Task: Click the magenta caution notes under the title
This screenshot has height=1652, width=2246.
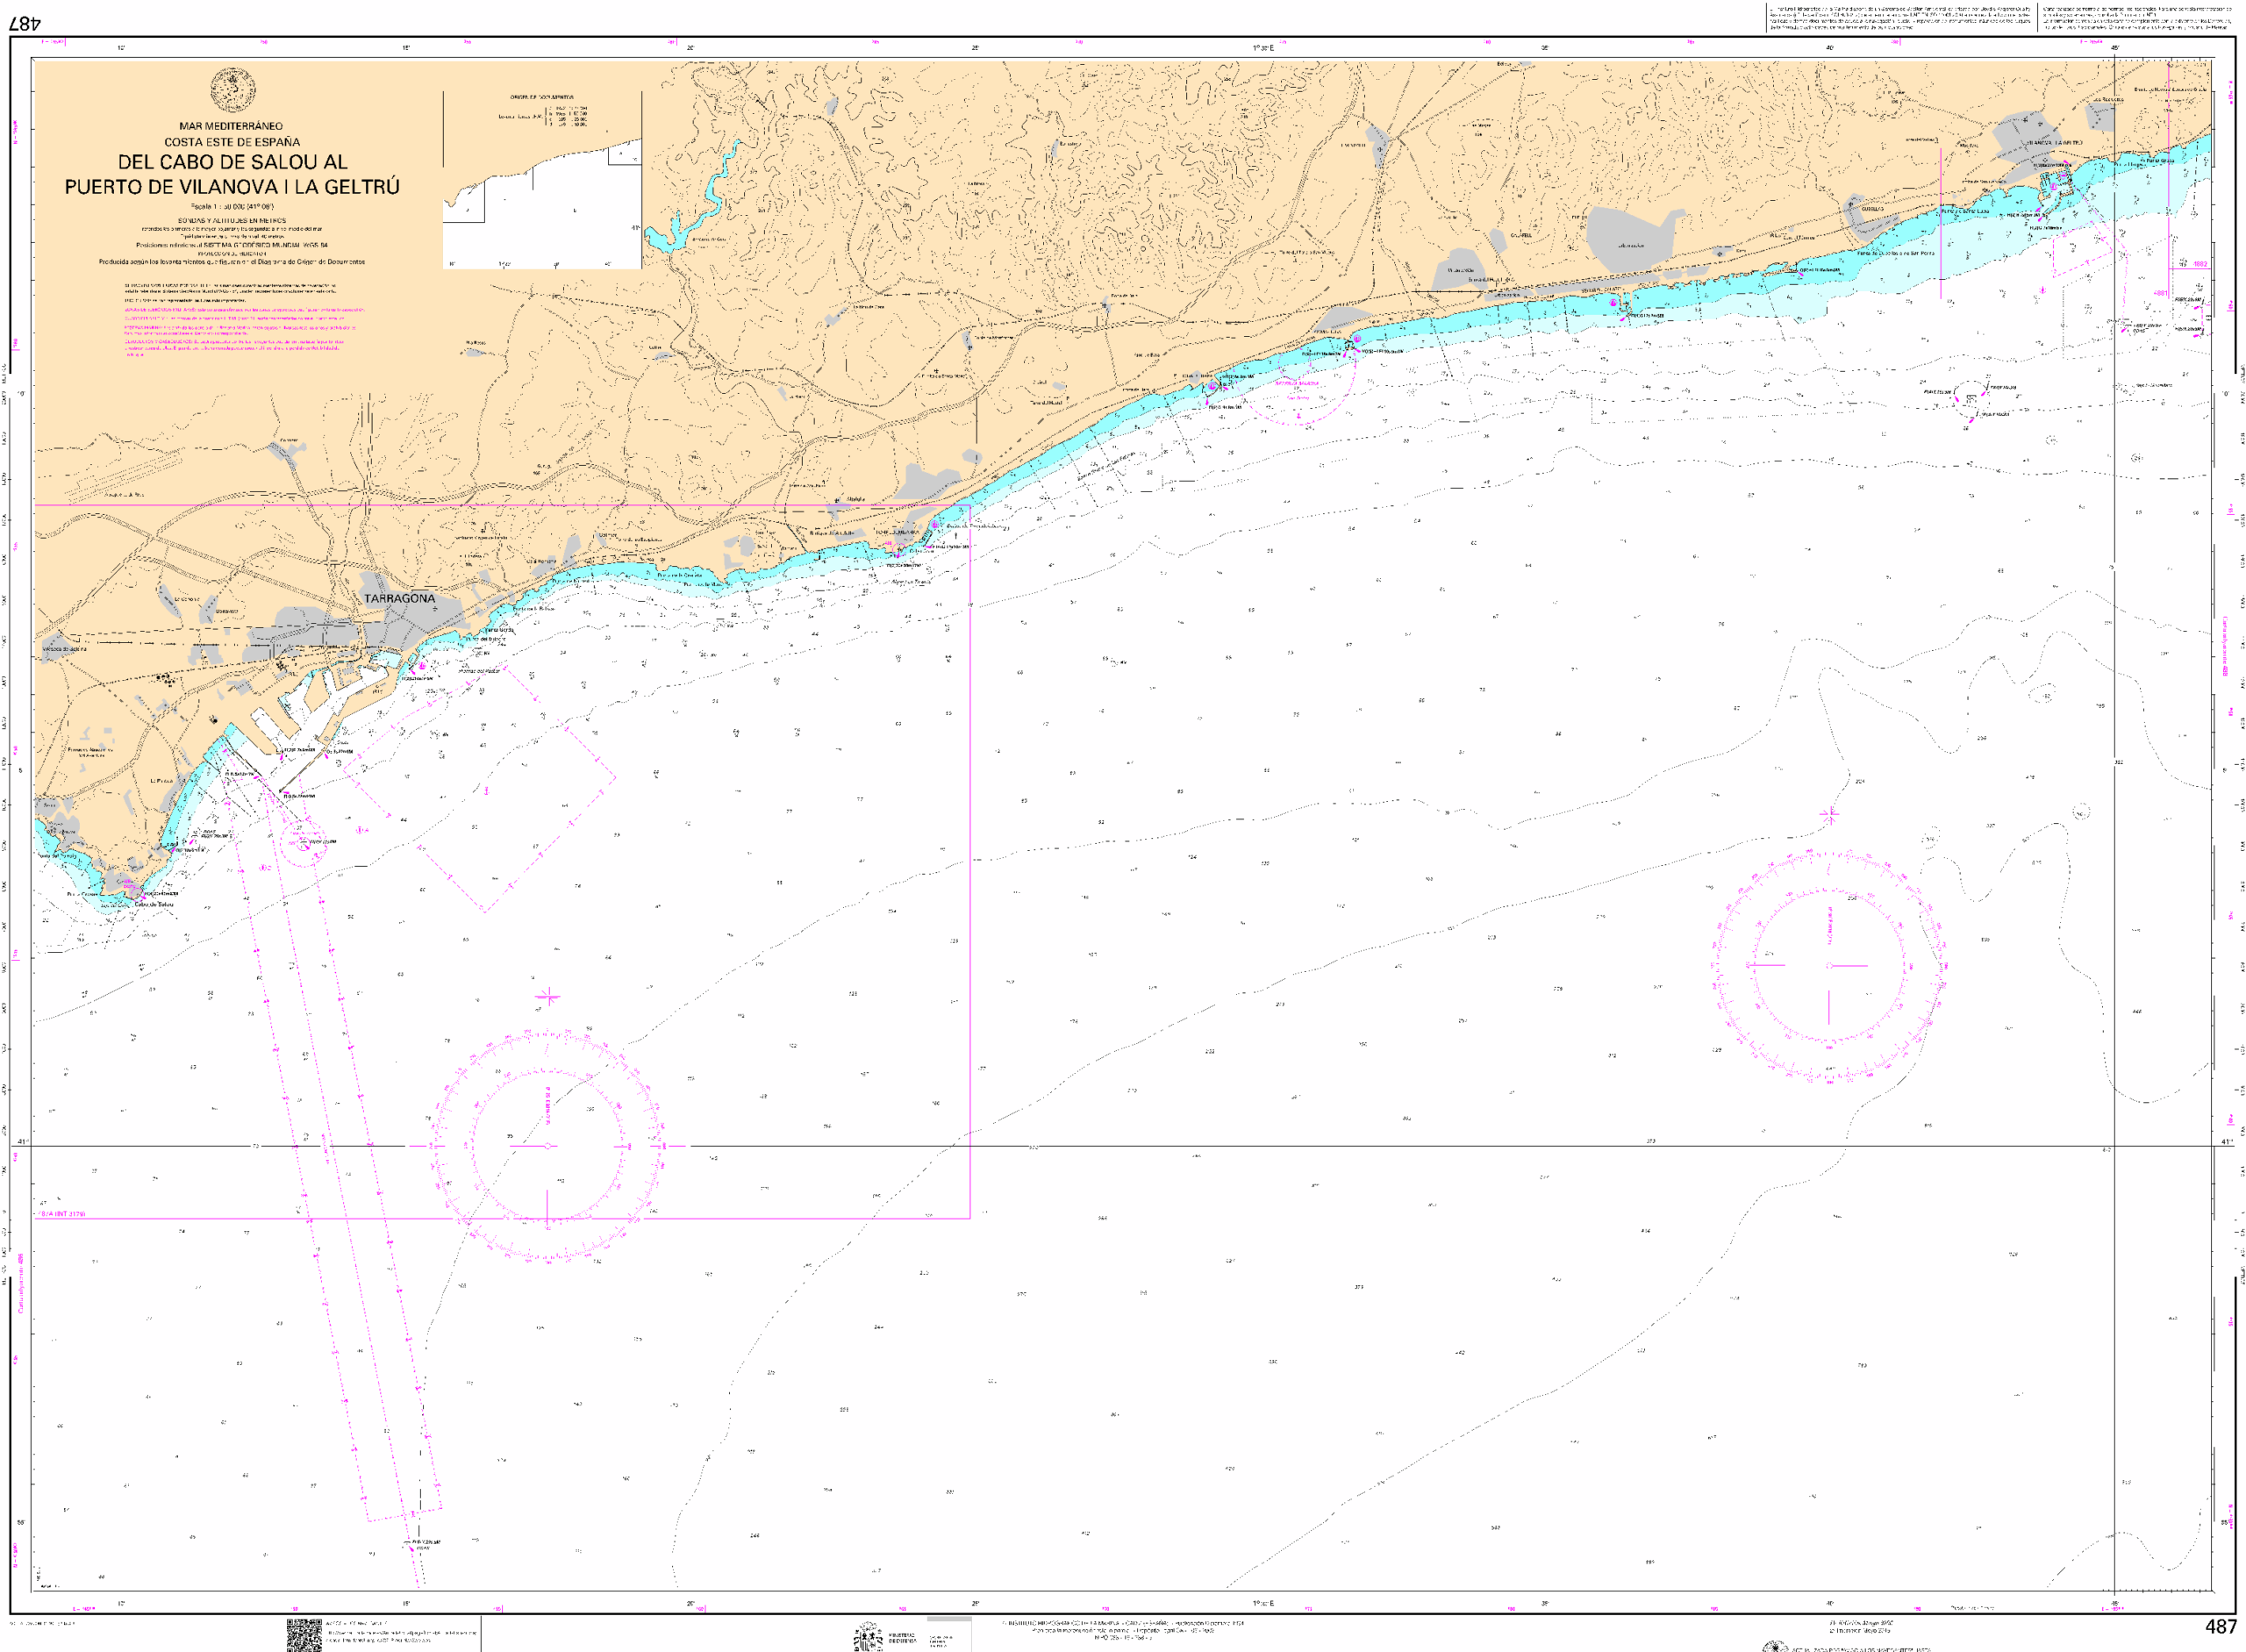Action: 240,330
